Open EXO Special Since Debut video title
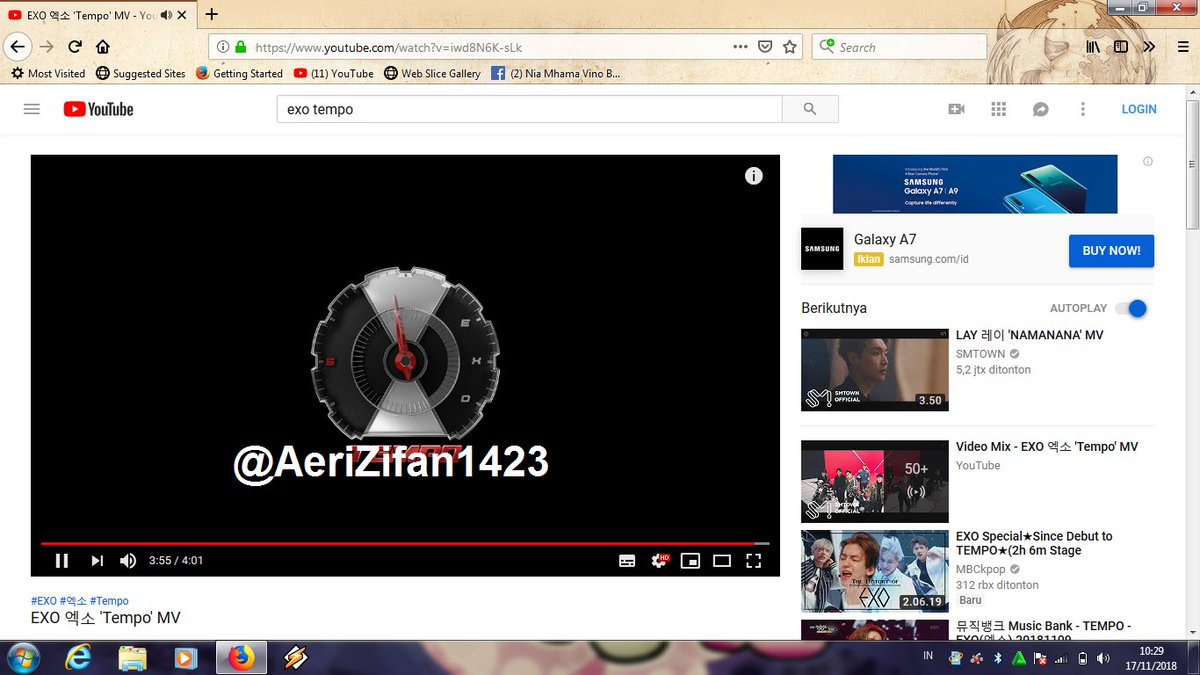1200x675 pixels. pos(1034,543)
